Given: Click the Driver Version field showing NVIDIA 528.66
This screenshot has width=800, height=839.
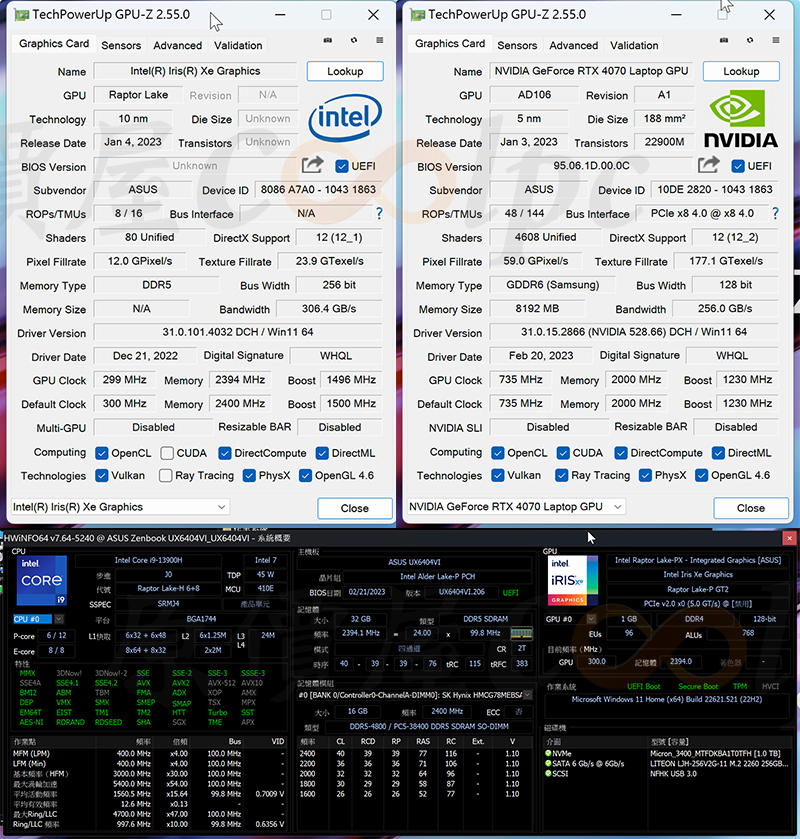Looking at the screenshot, I should coord(634,332).
